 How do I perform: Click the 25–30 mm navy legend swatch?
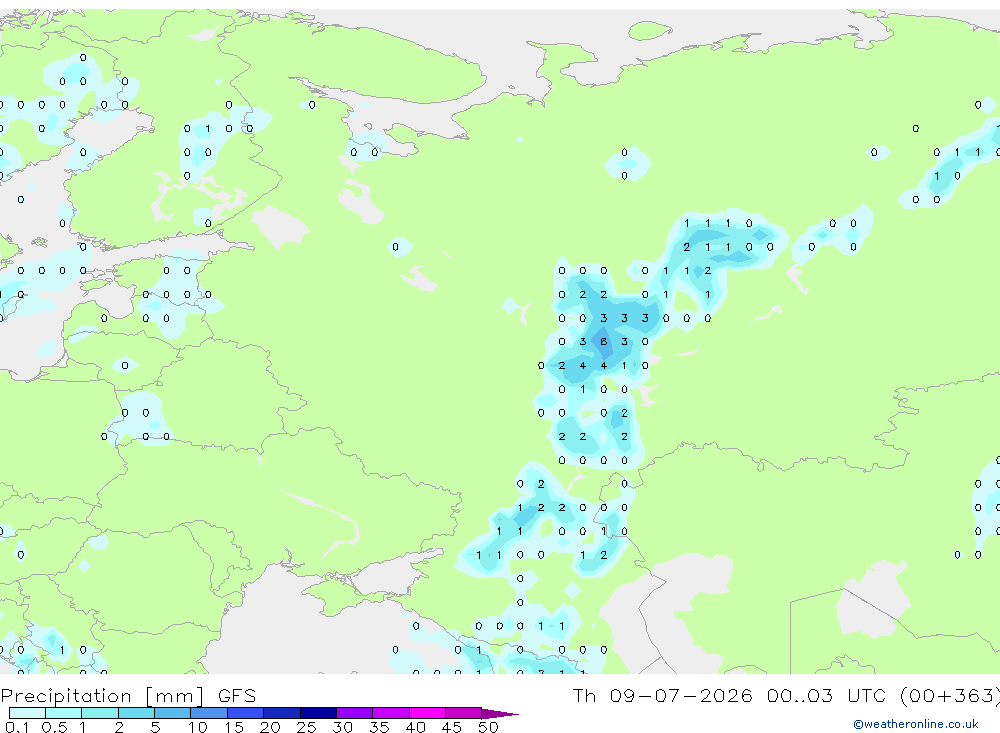pos(318,713)
